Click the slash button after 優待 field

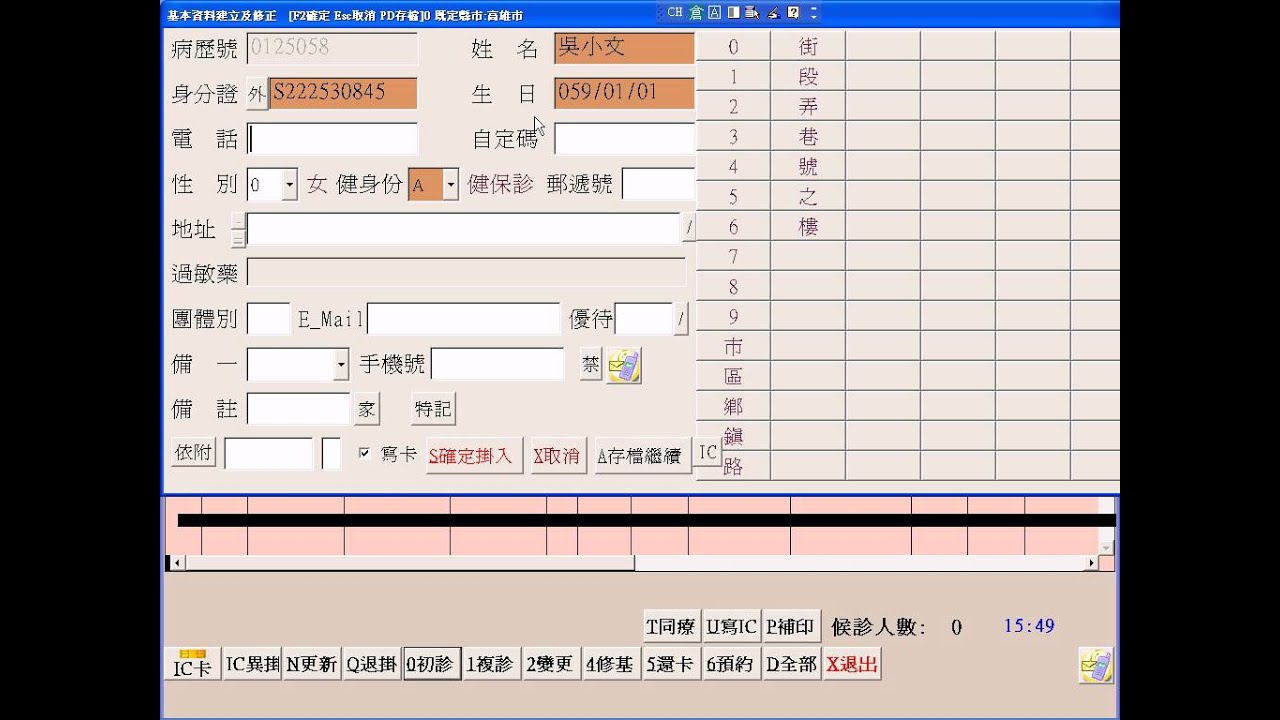681,319
